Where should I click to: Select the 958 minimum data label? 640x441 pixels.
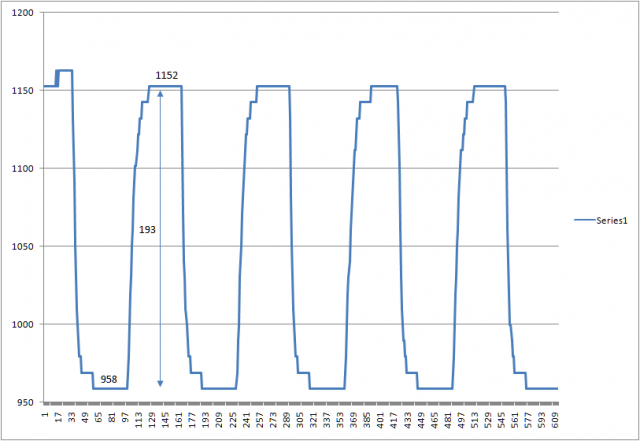point(110,380)
